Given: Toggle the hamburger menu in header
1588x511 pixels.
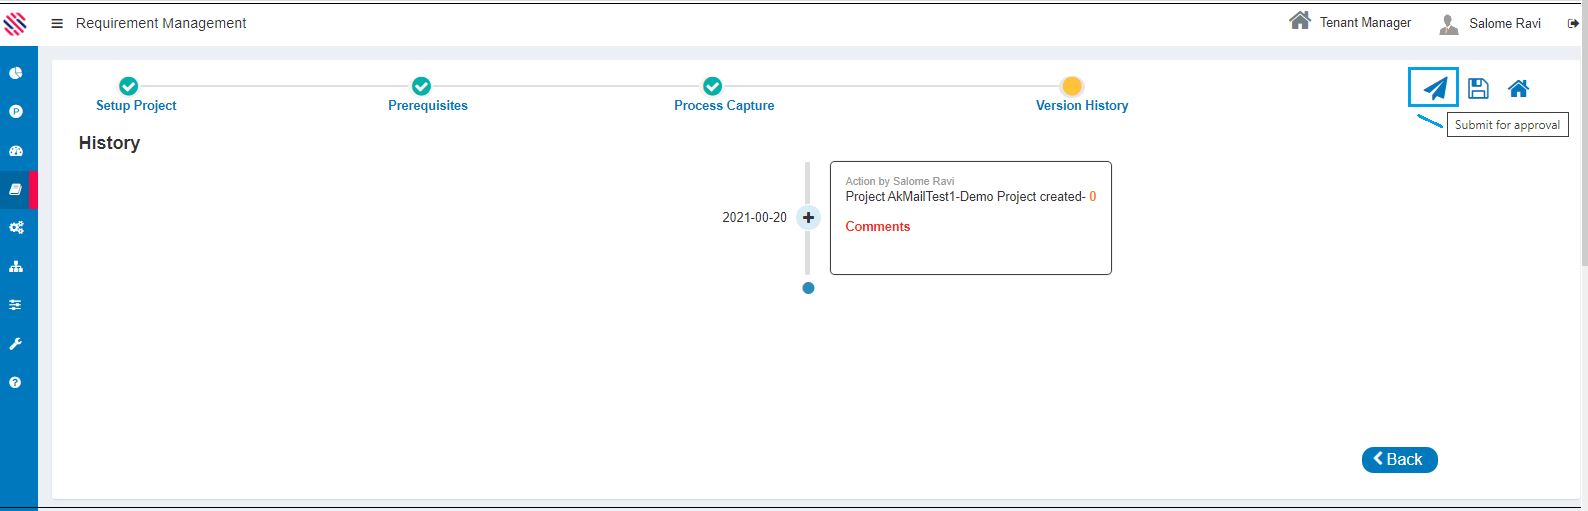Looking at the screenshot, I should tap(57, 23).
